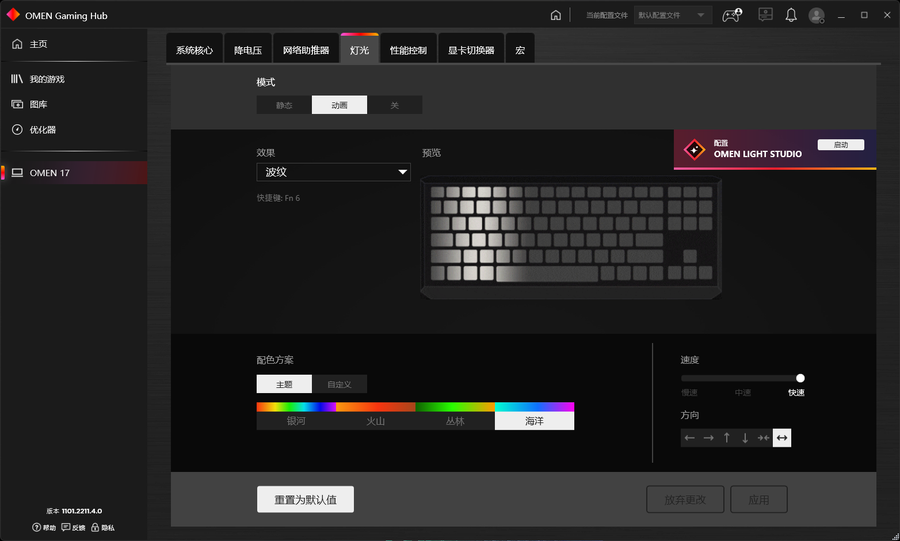The image size is (900, 541).
Task: Choose 自定义 color scheme type
Action: 339,384
